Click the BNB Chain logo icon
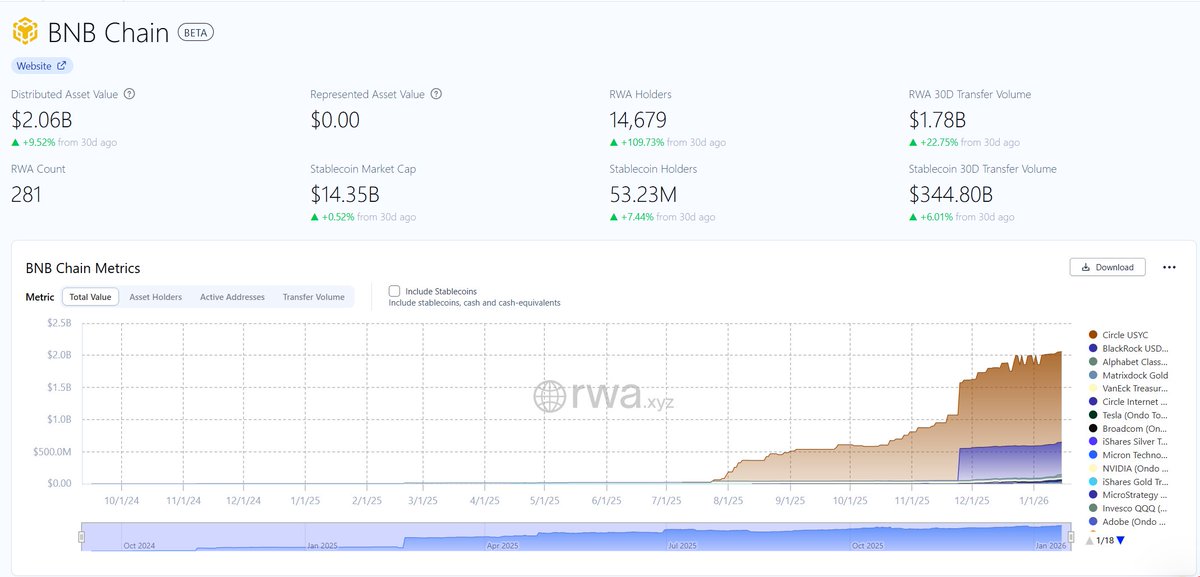1200x577 pixels. 26,32
